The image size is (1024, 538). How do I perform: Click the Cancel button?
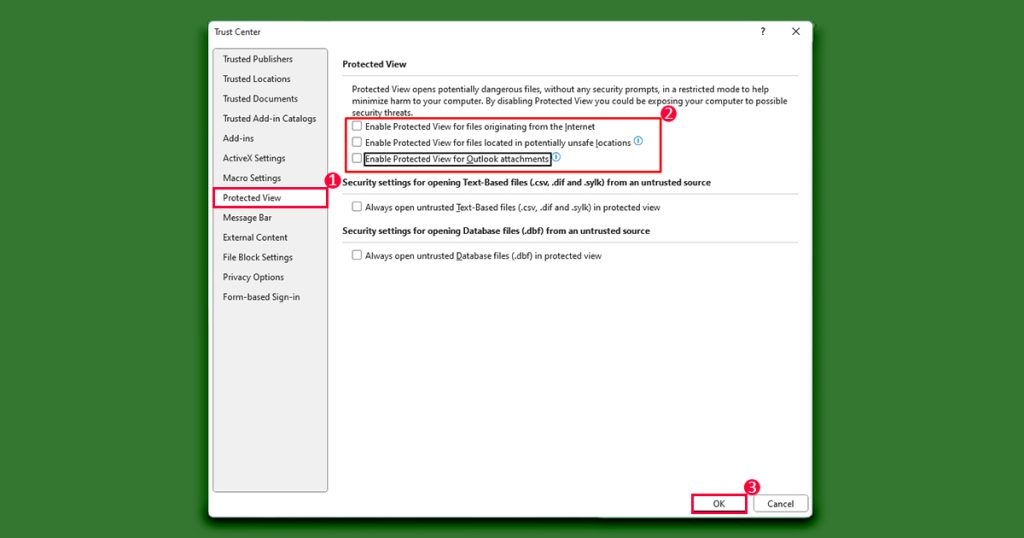tap(780, 504)
